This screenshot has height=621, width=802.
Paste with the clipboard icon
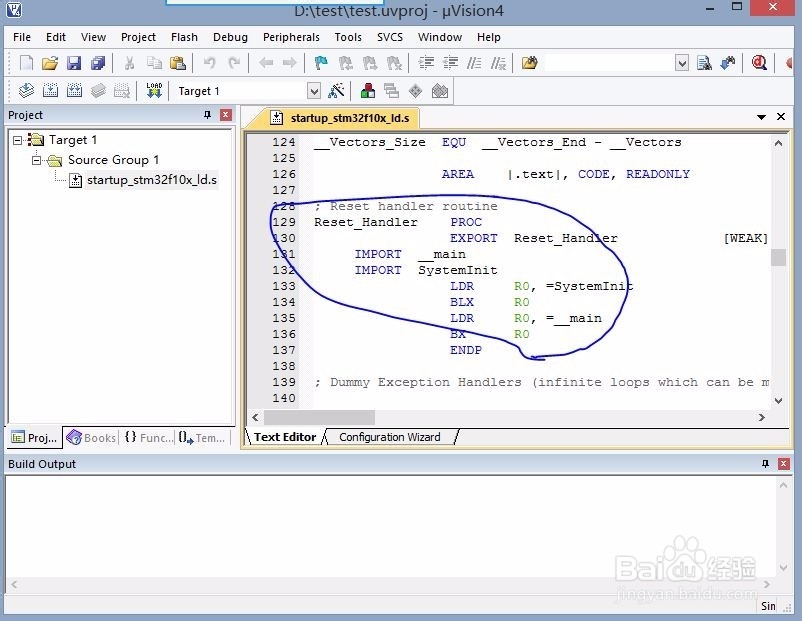tap(177, 63)
